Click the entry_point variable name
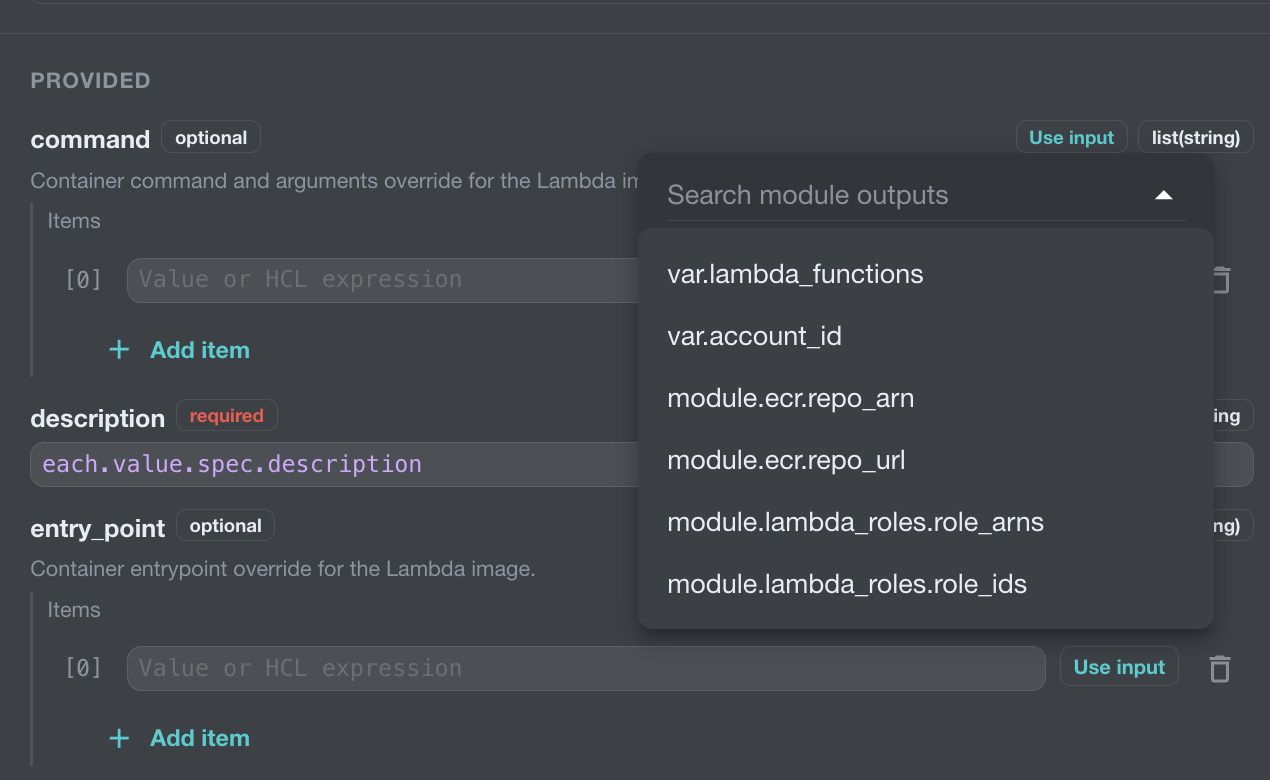The height and width of the screenshot is (780, 1270). coord(98,528)
